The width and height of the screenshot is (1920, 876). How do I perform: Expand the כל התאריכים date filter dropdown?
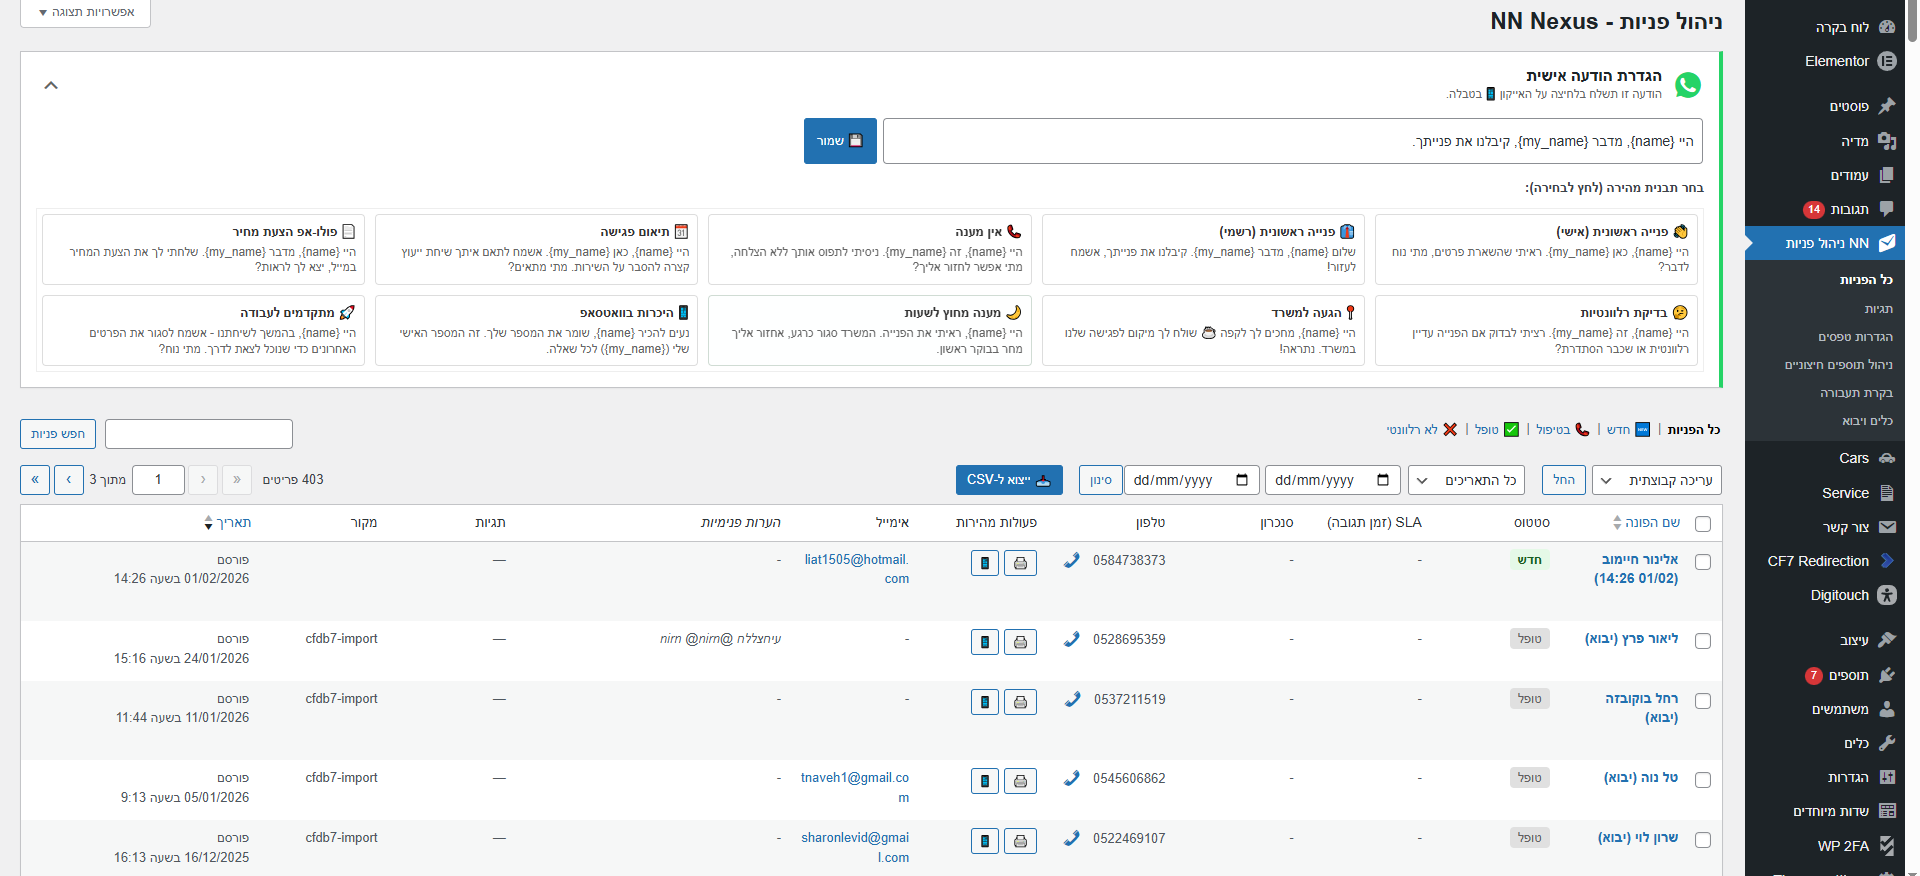[1466, 480]
